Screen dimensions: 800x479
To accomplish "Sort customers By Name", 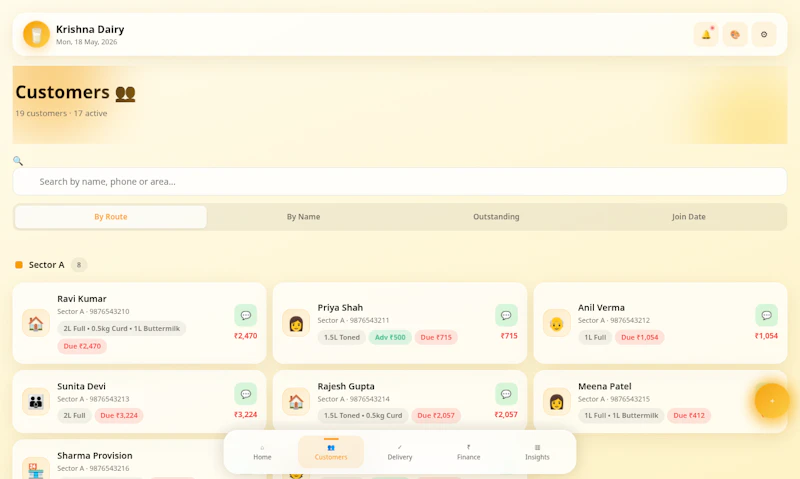I will (x=304, y=217).
